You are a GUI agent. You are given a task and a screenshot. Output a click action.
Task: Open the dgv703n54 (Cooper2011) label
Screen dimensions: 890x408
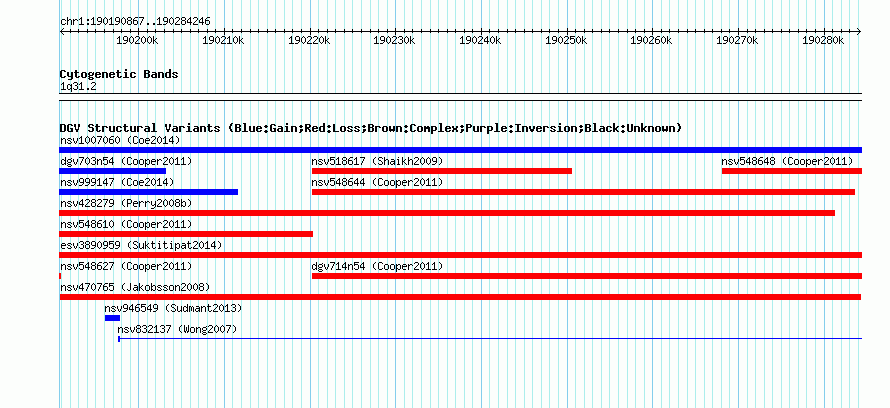pyautogui.click(x=126, y=161)
